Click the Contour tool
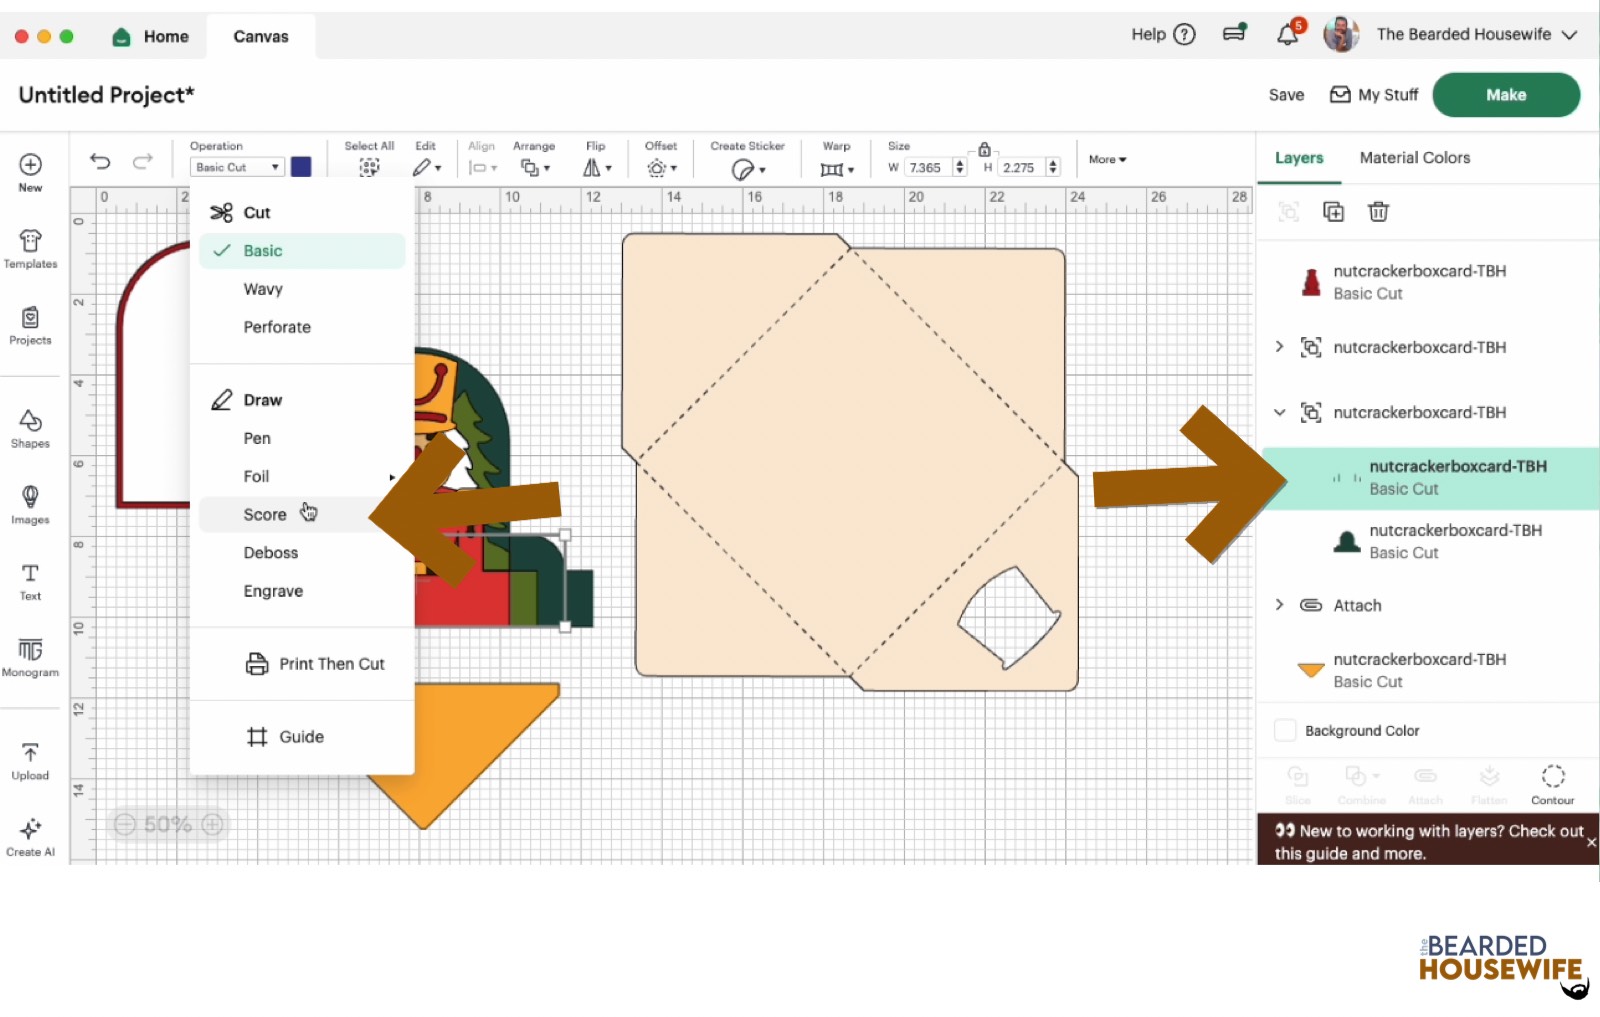 1552,784
